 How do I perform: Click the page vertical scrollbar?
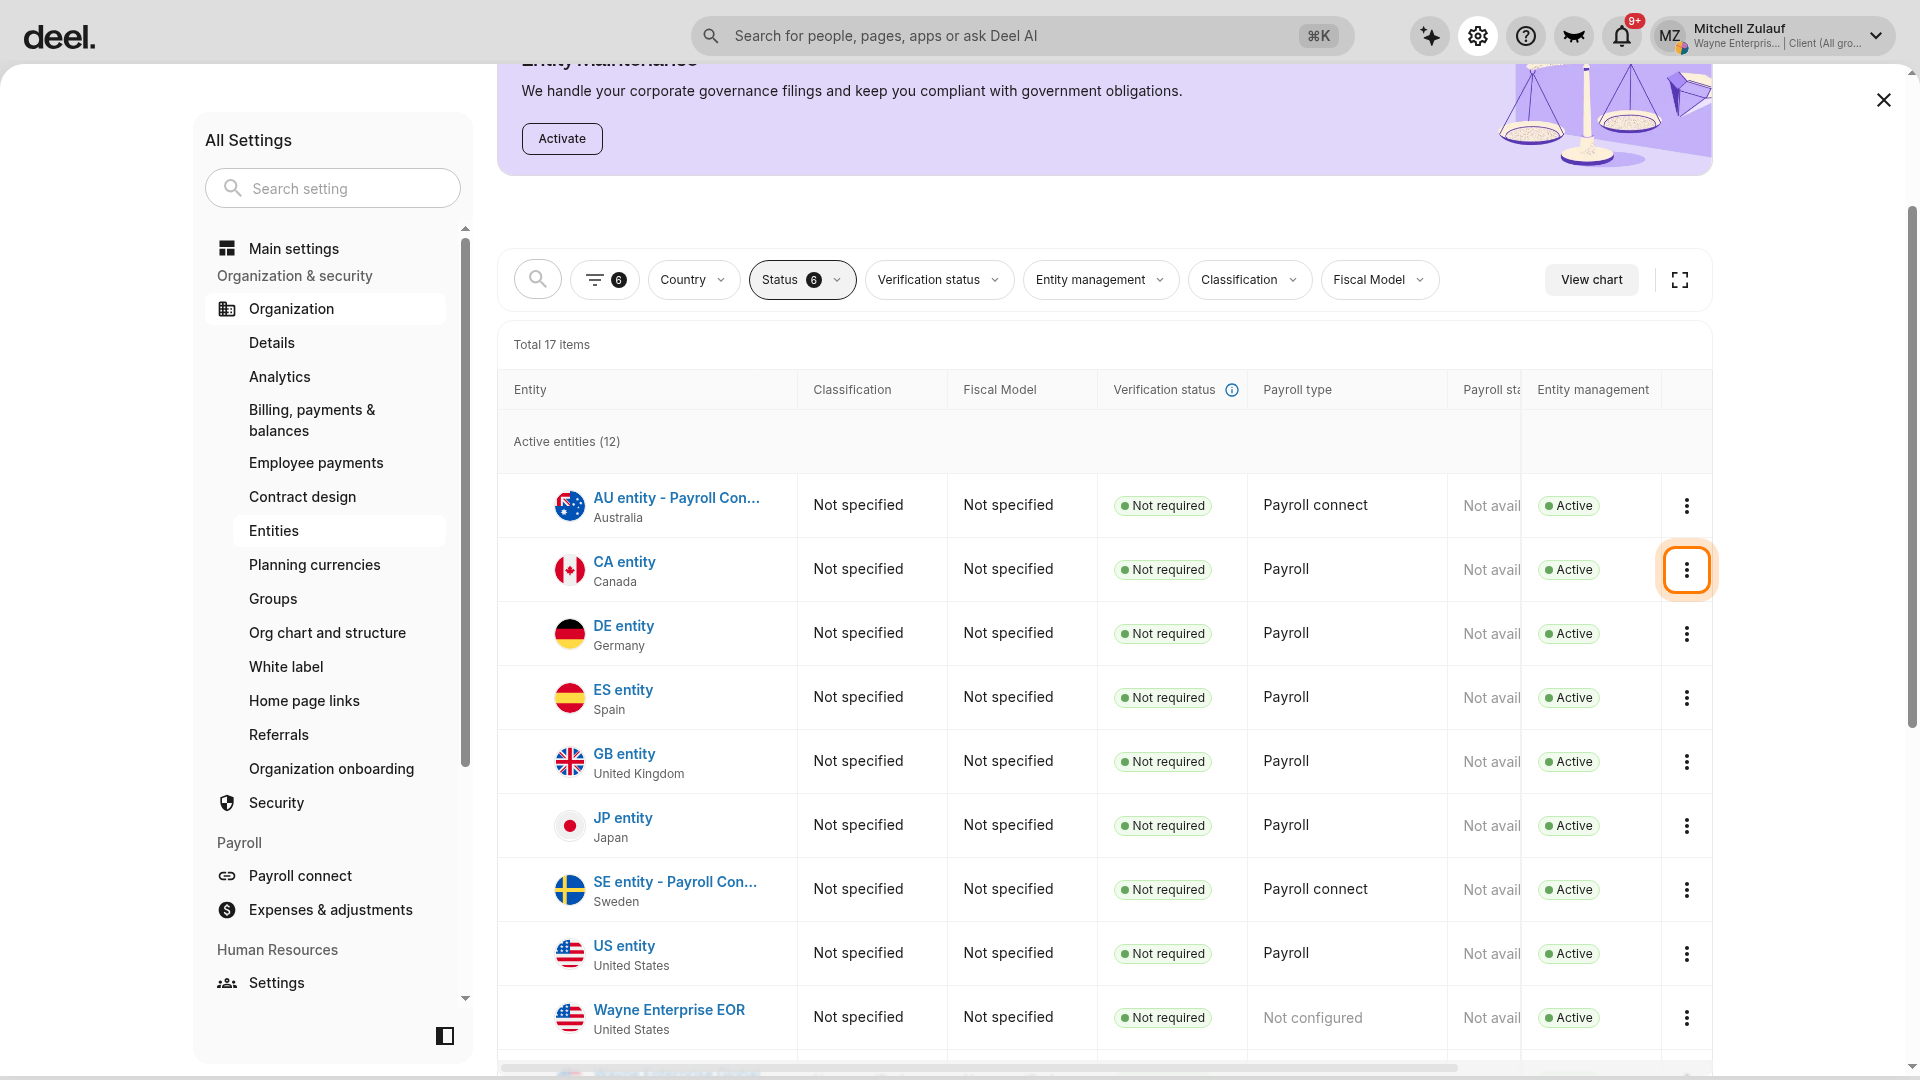(x=1912, y=465)
